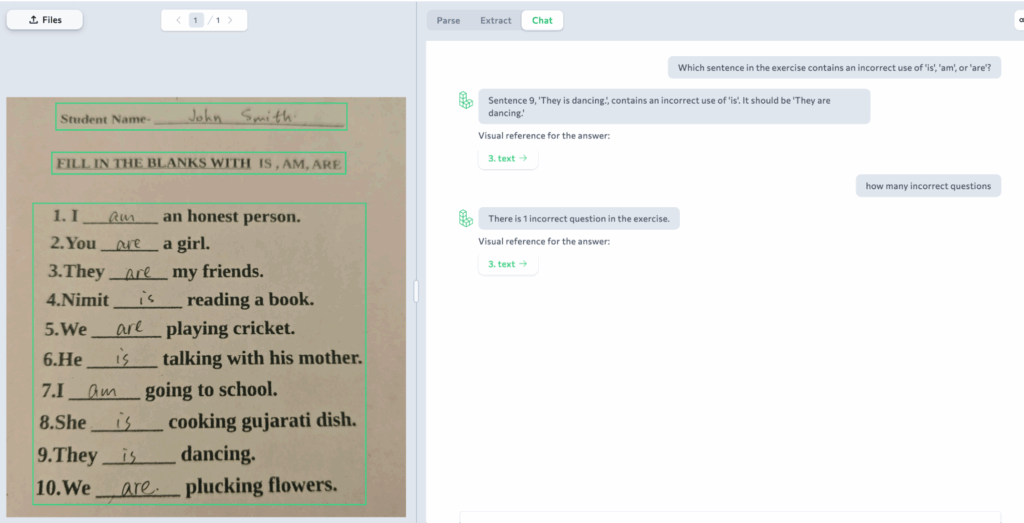Go to the next page using right chevron

point(230,20)
